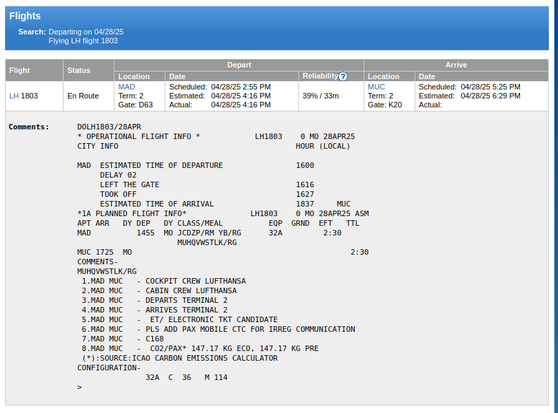Open the MAD departure airport link
This screenshot has width=558, height=413.
pyautogui.click(x=126, y=87)
